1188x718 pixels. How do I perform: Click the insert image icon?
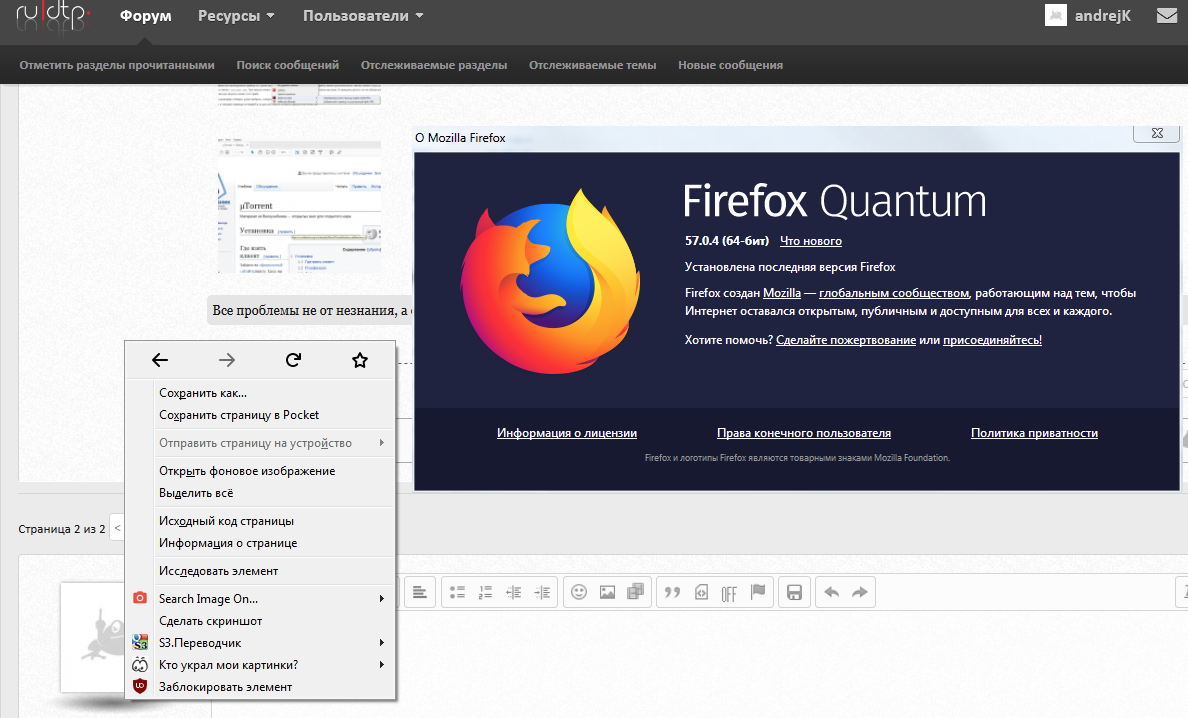coord(607,592)
